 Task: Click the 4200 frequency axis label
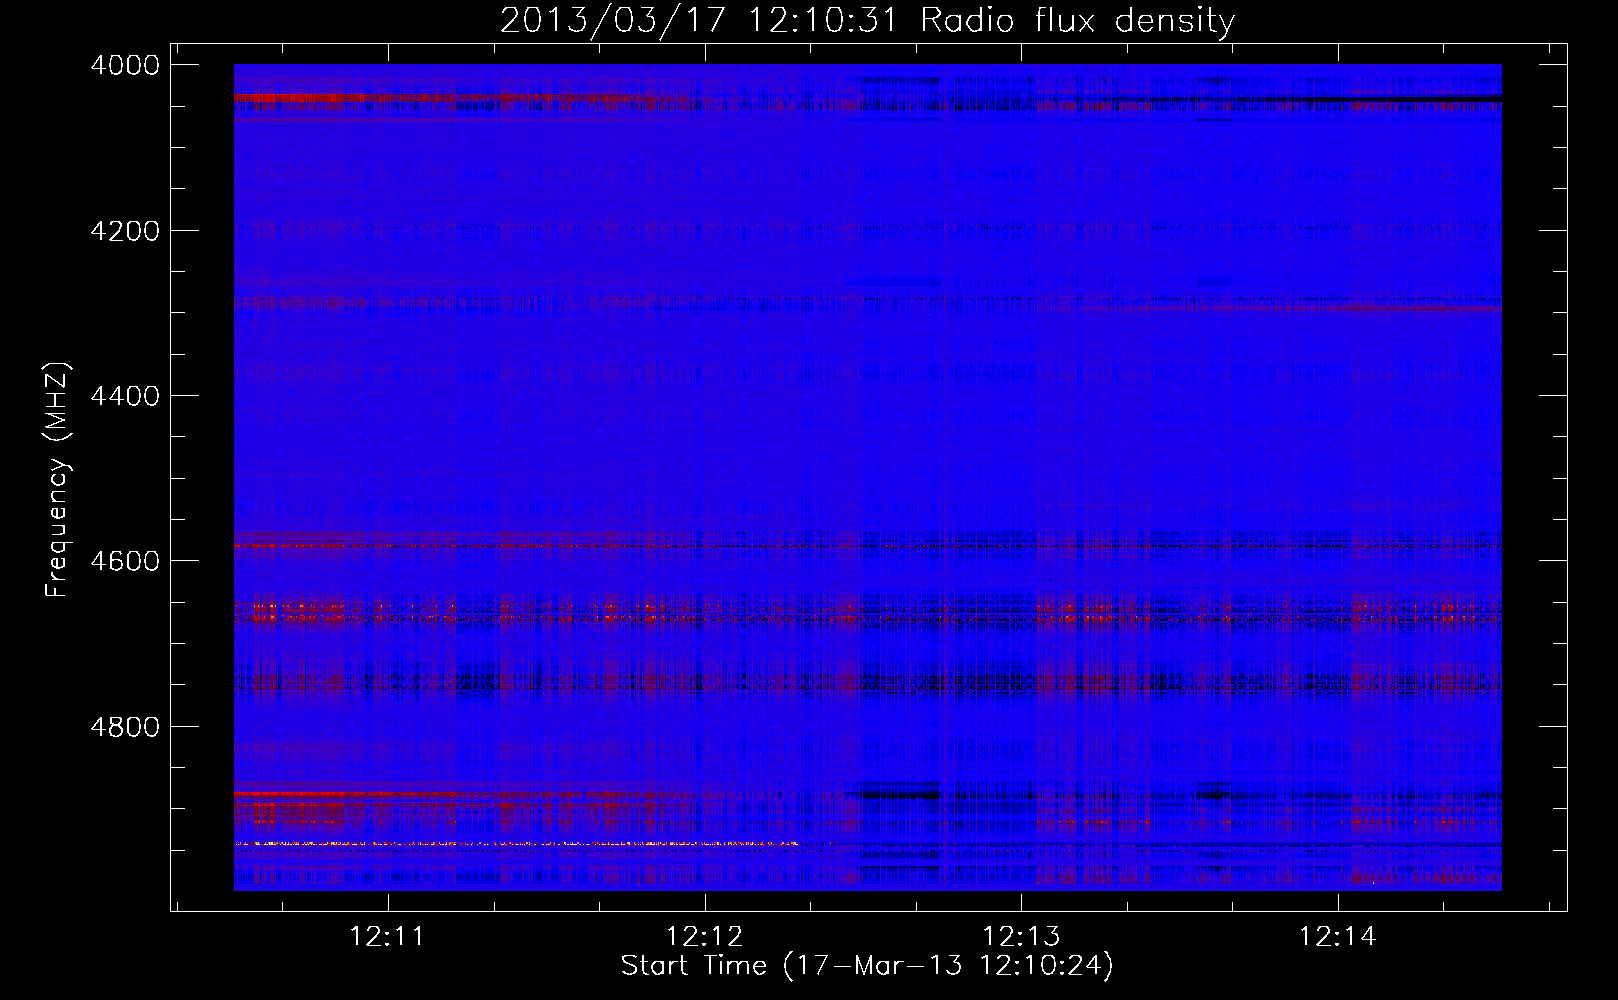[x=125, y=231]
